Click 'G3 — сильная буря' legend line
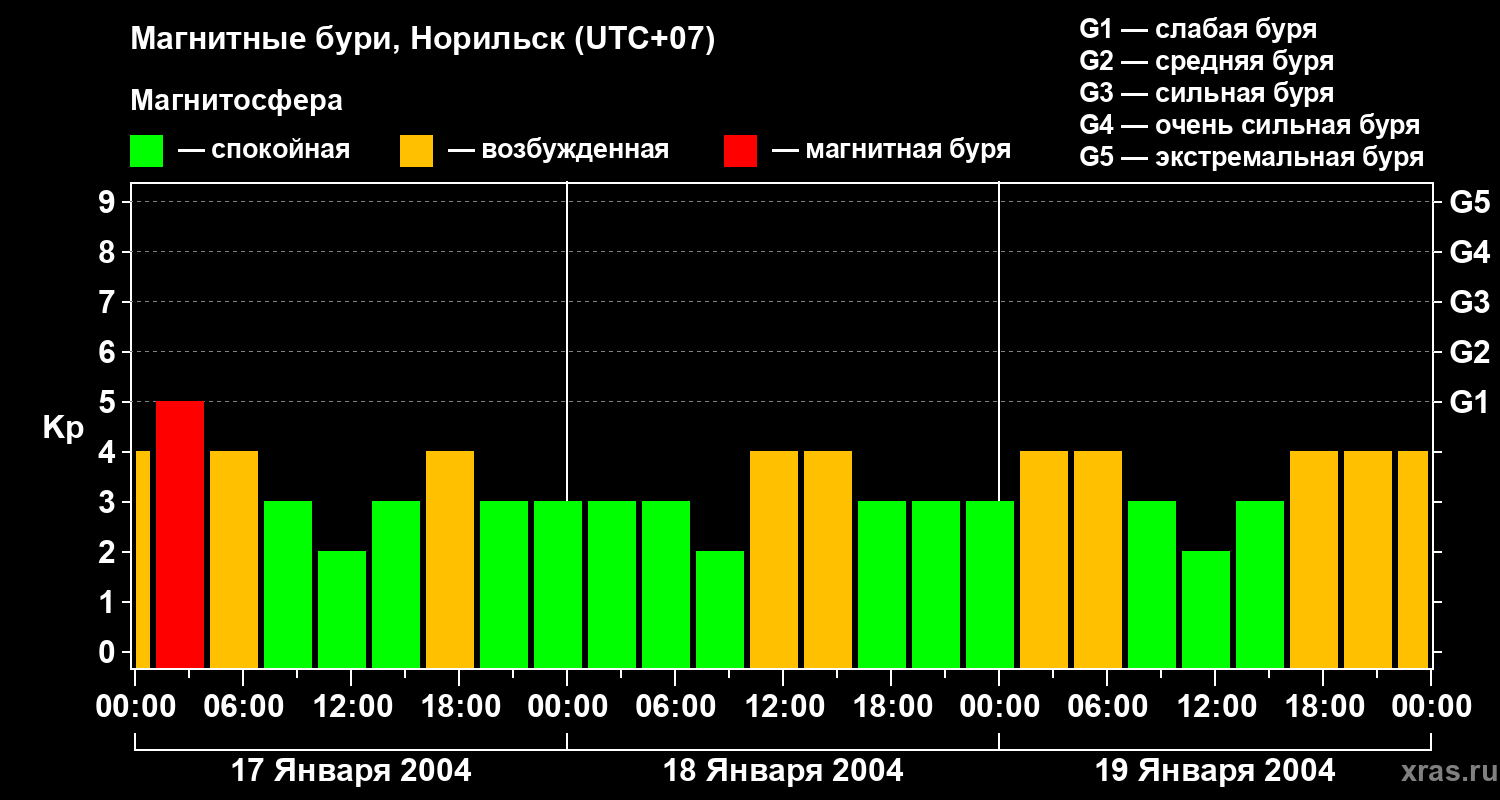 [x=1207, y=93]
